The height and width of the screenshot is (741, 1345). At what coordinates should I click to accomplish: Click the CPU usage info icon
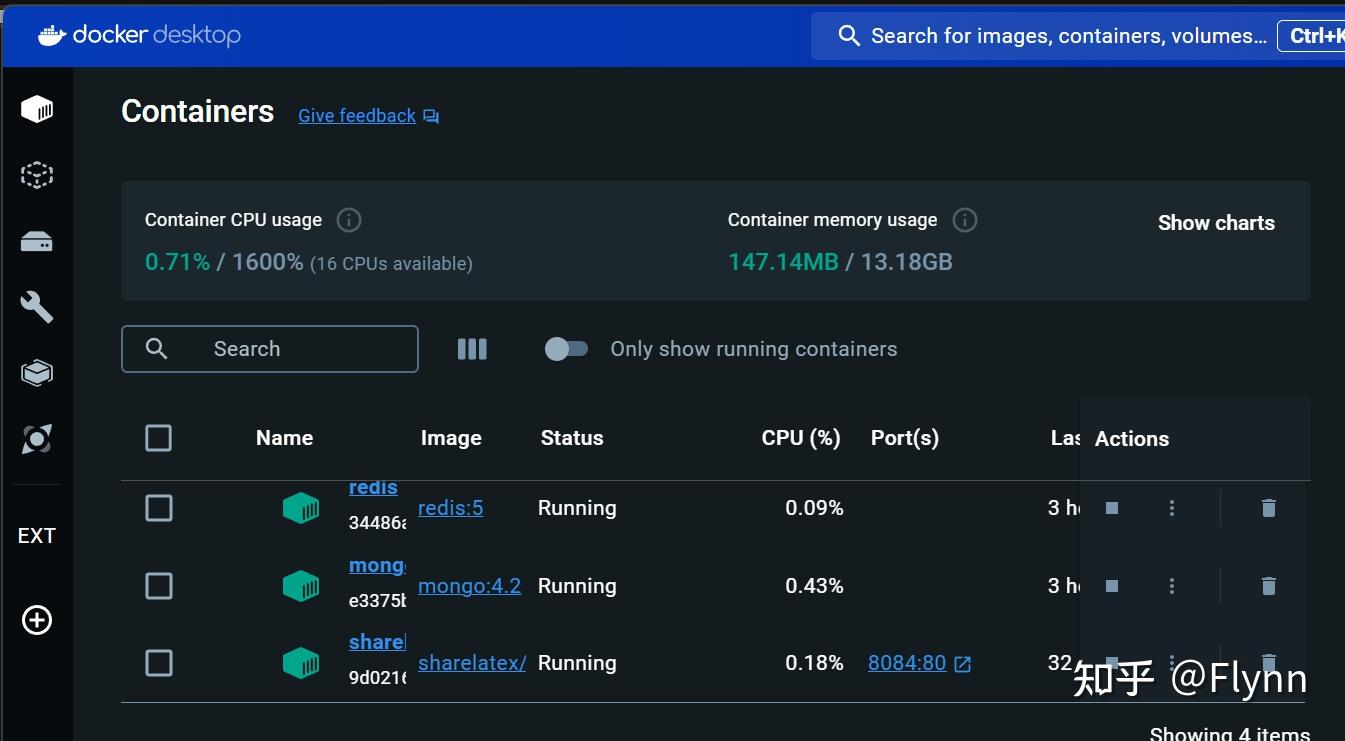click(x=348, y=220)
